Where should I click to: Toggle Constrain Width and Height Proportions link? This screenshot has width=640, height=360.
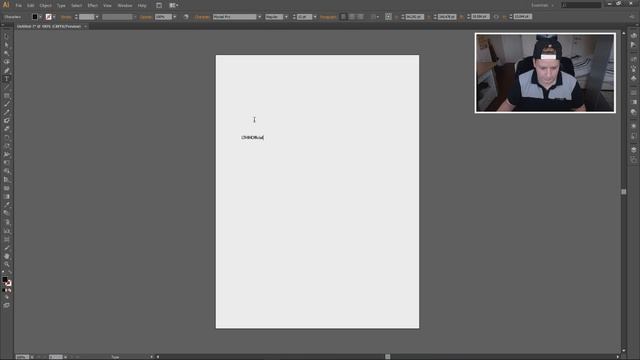[496, 17]
